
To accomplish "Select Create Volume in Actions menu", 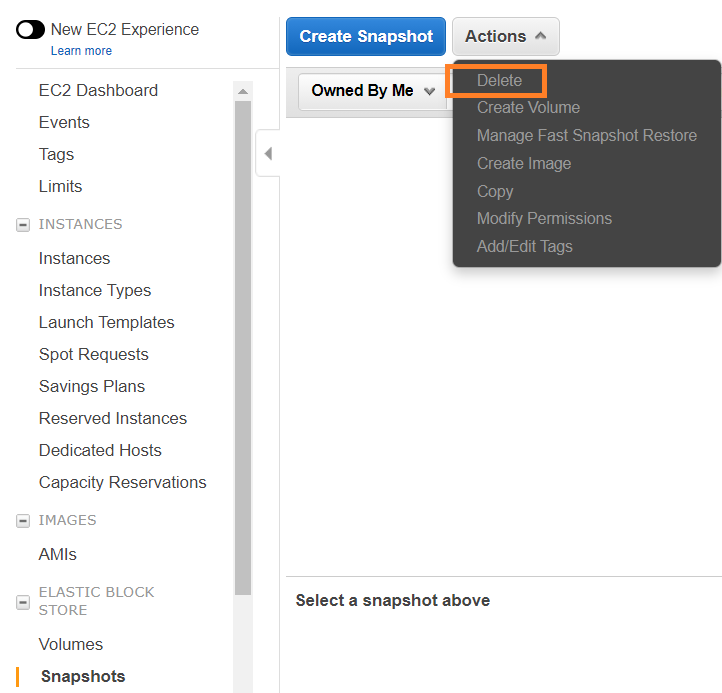I will [528, 108].
